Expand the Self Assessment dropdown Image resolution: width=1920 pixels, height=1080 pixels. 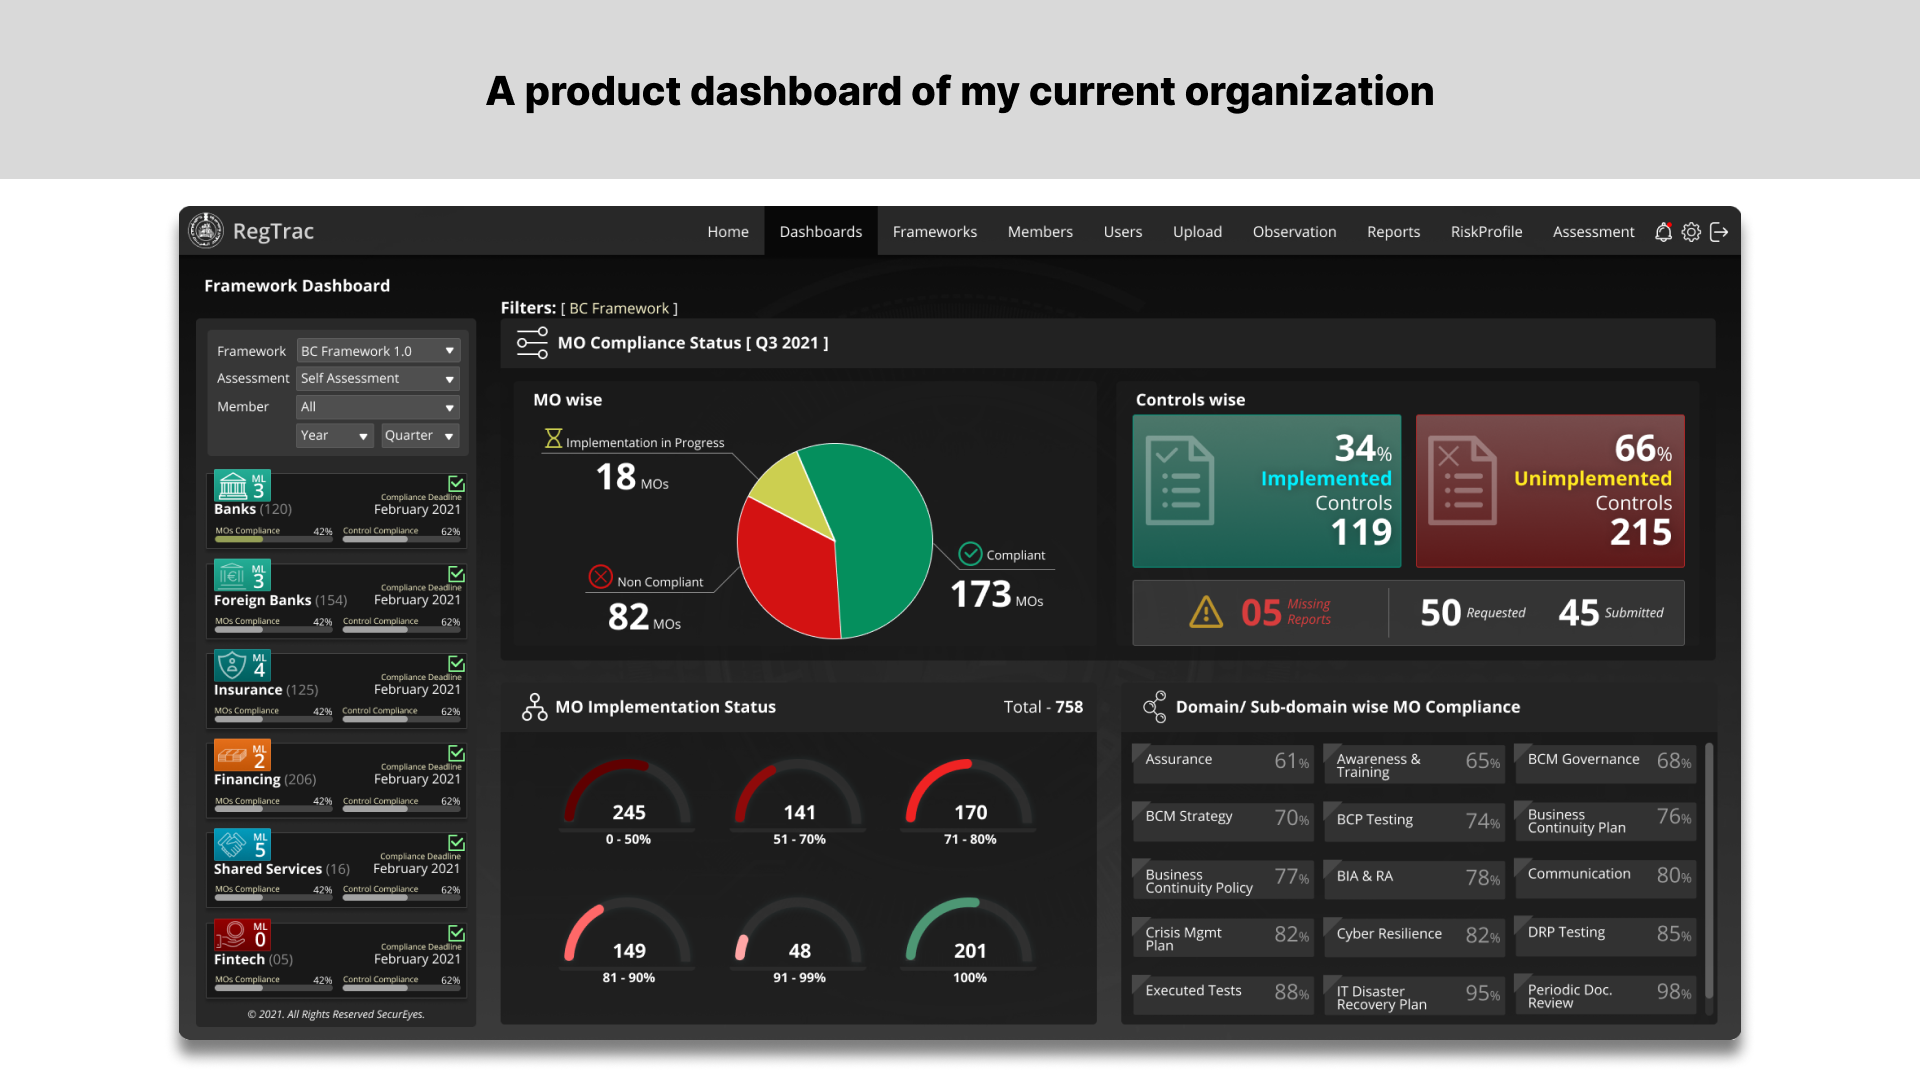(x=377, y=379)
